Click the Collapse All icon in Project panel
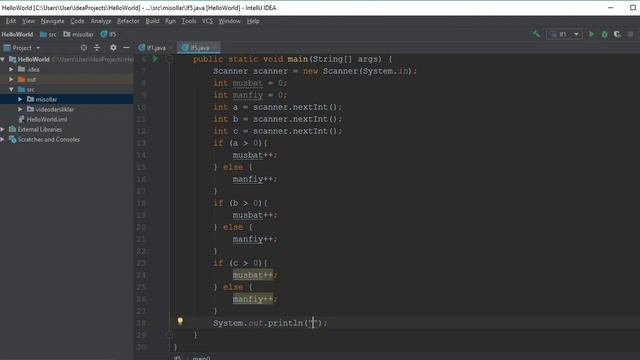The height and width of the screenshot is (360, 640). (x=97, y=48)
